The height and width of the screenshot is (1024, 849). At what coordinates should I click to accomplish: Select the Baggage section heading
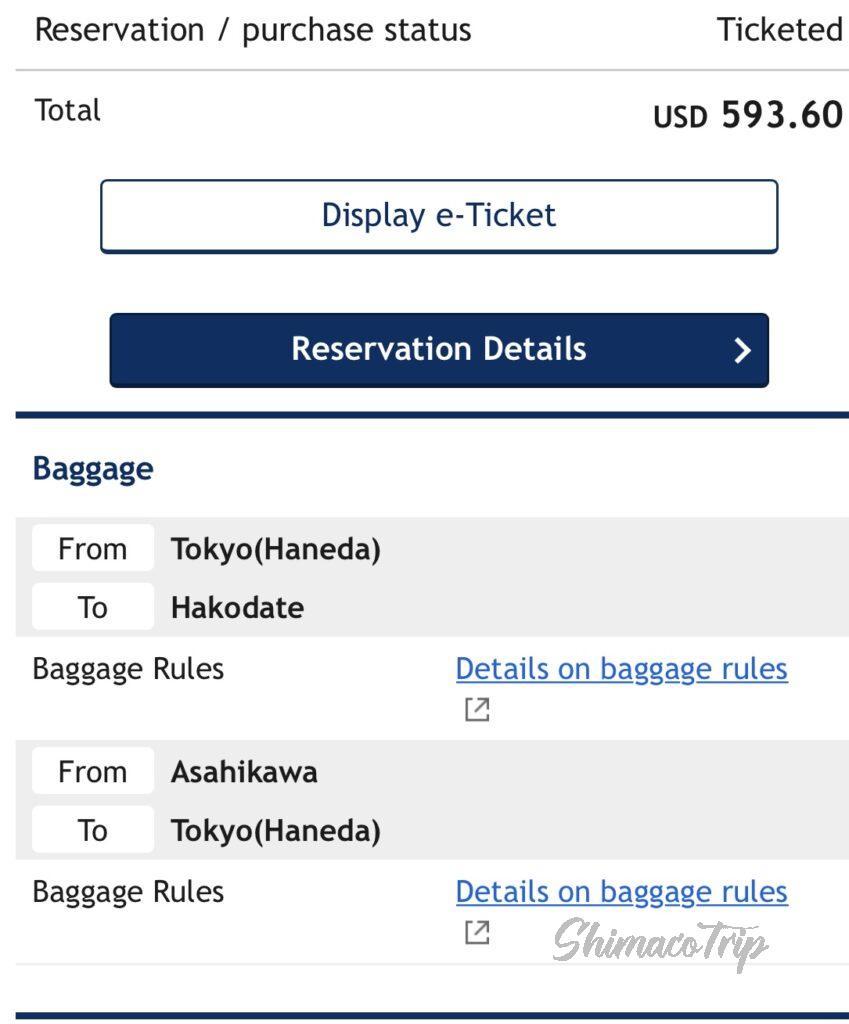click(x=93, y=469)
